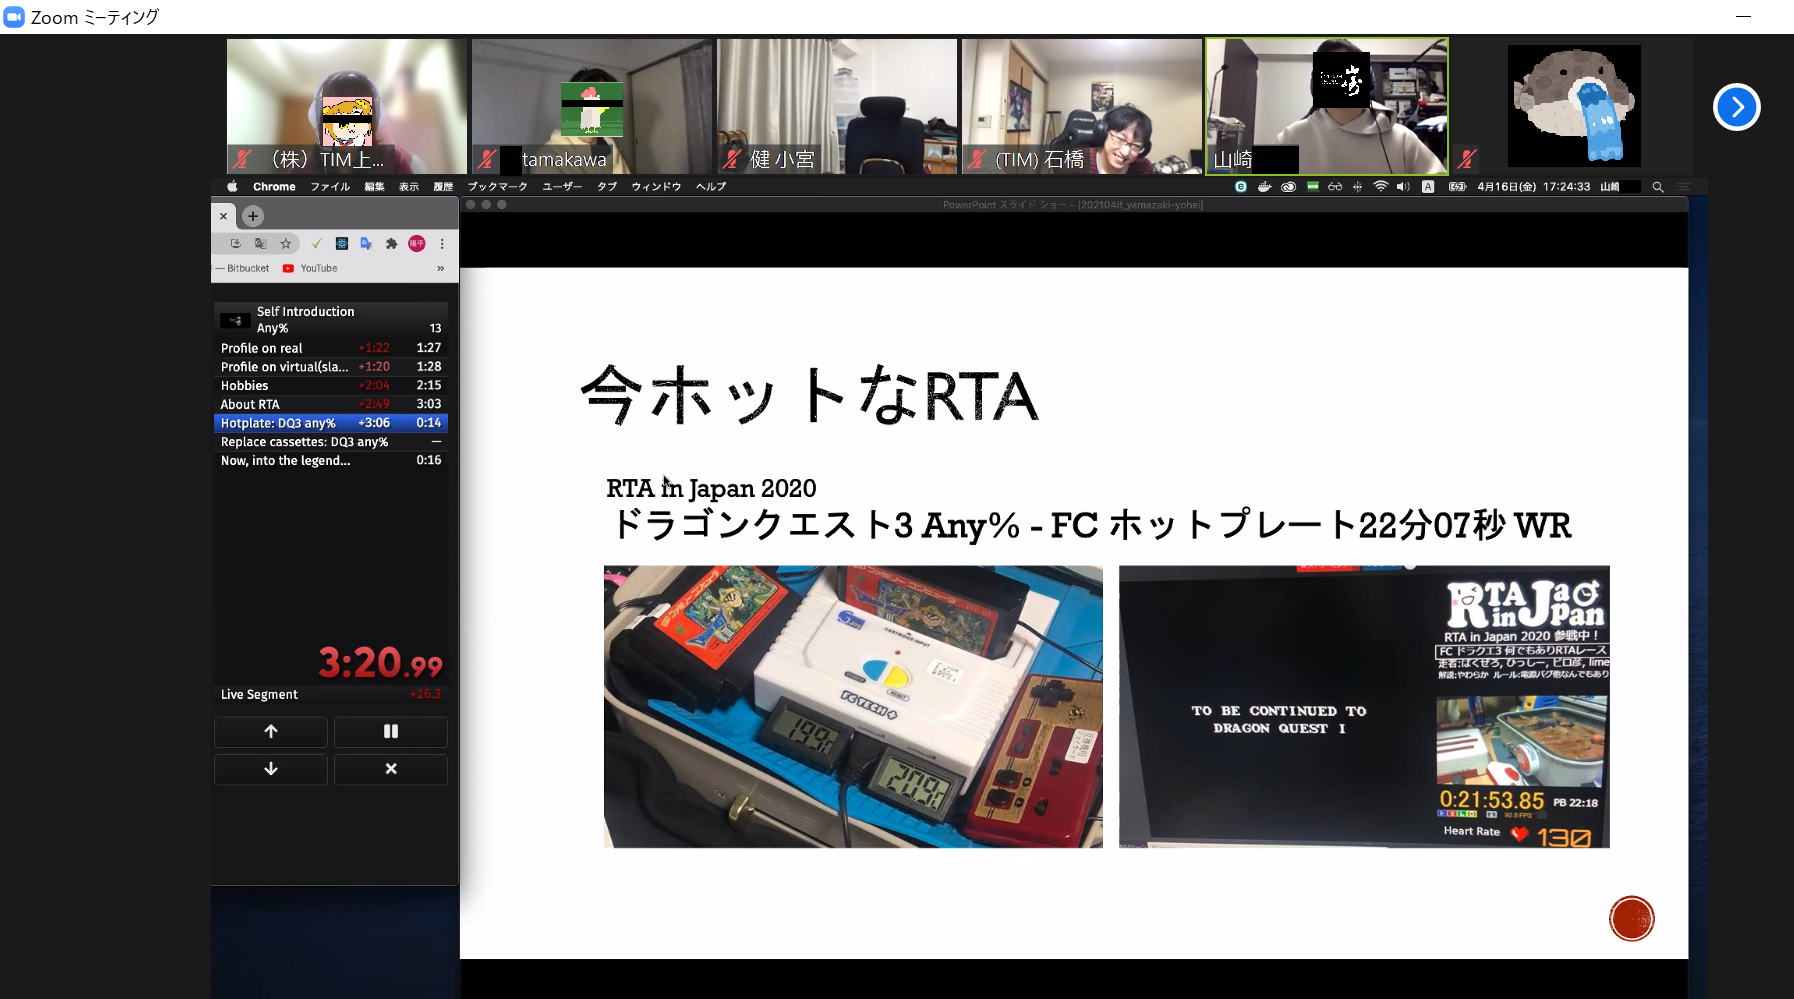
Task: Open the ユーザー menu
Action: click(562, 187)
